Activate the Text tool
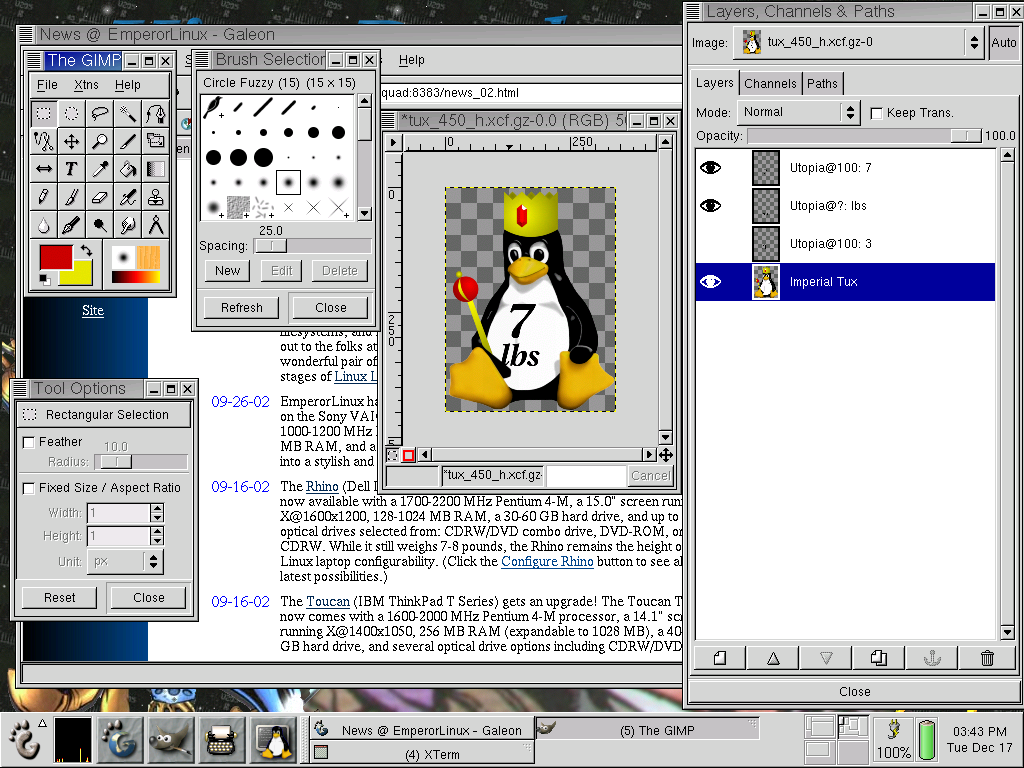This screenshot has height=768, width=1024. [71, 169]
